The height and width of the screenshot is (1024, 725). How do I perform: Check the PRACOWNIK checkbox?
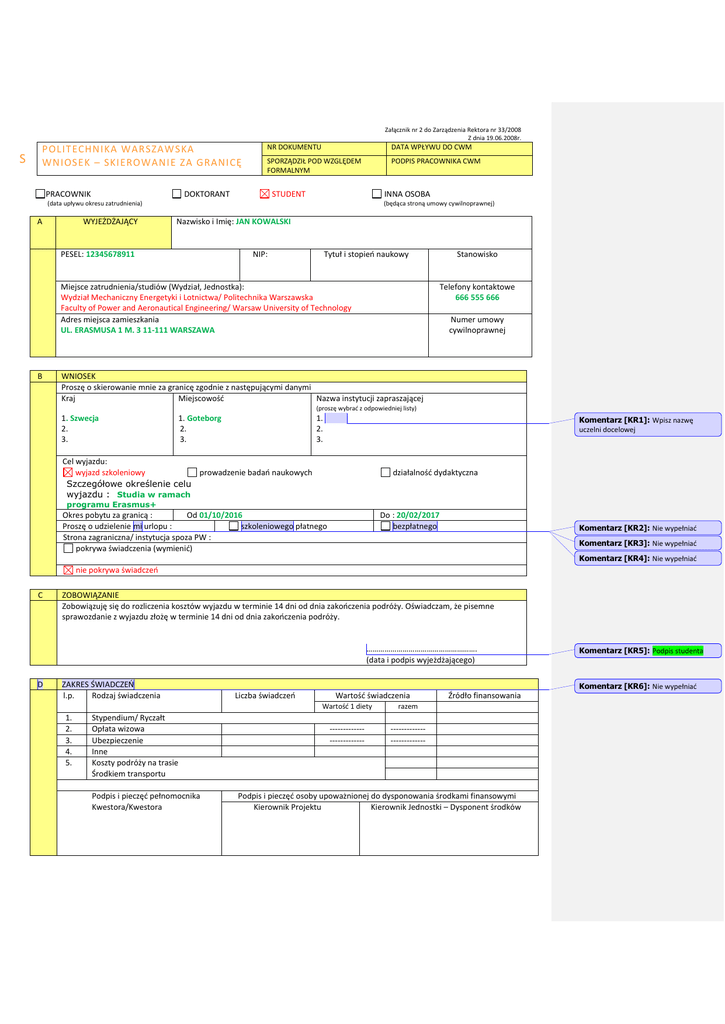tap(40, 194)
